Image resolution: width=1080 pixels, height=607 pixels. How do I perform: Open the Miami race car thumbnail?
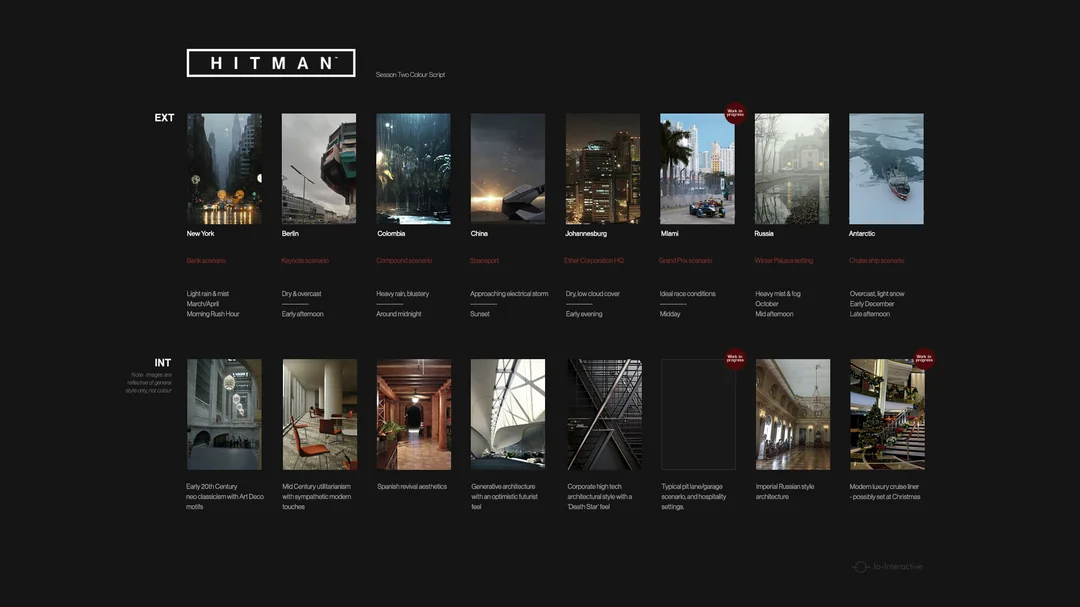[697, 169]
